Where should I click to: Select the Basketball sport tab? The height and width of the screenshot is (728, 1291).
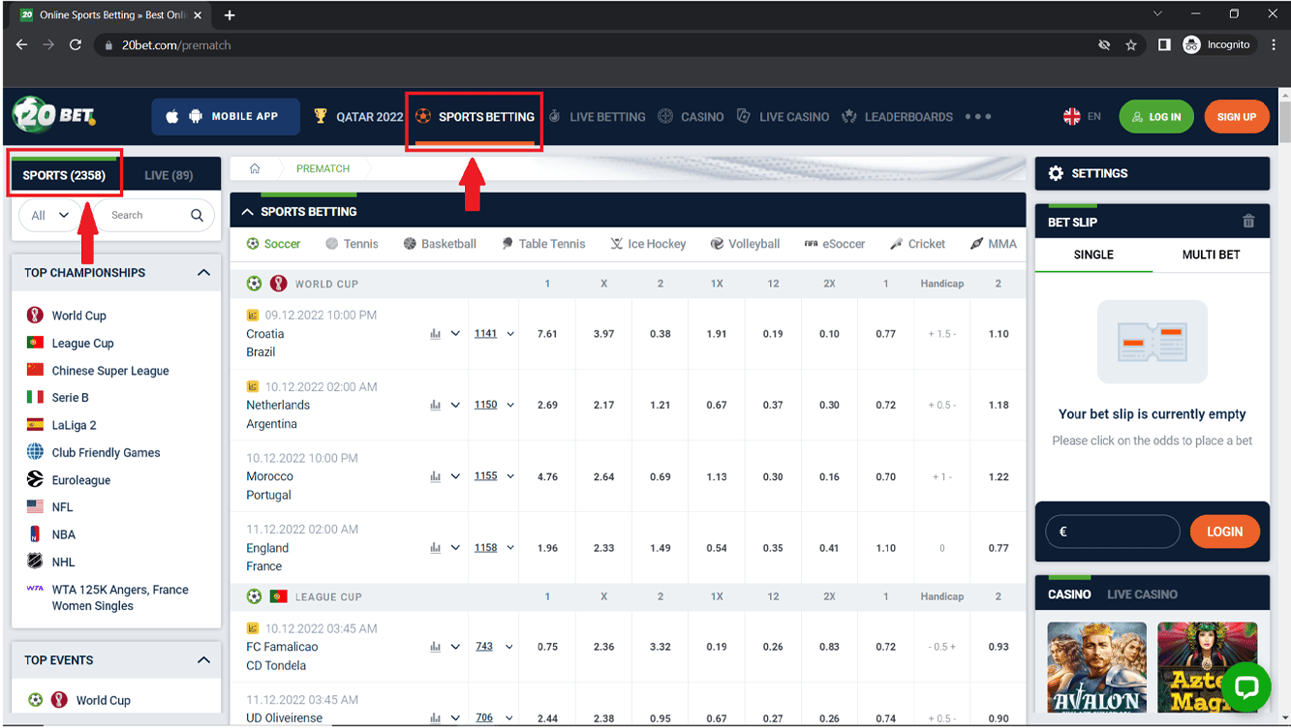440,244
